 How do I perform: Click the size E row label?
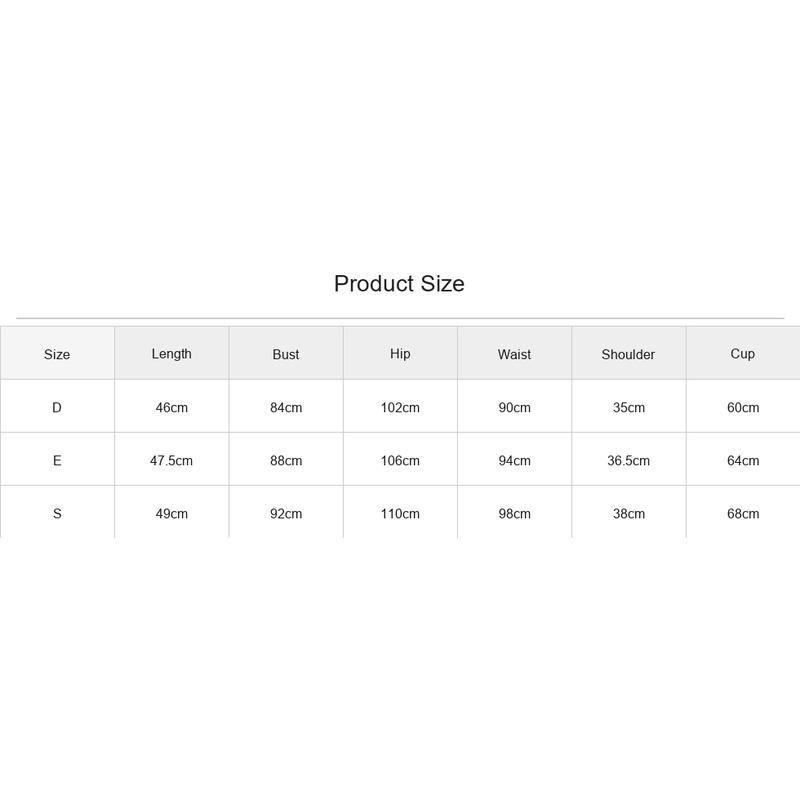(57, 460)
